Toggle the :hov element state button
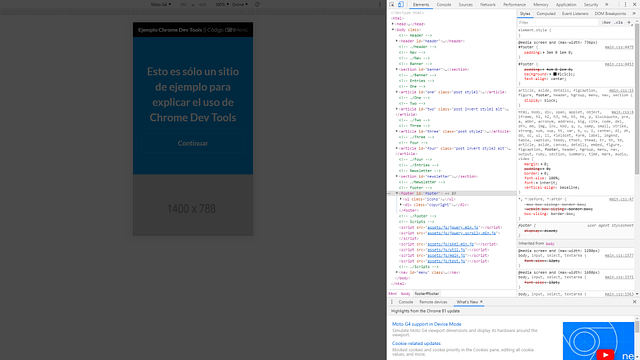This screenshot has width=640, height=360. tap(607, 22)
